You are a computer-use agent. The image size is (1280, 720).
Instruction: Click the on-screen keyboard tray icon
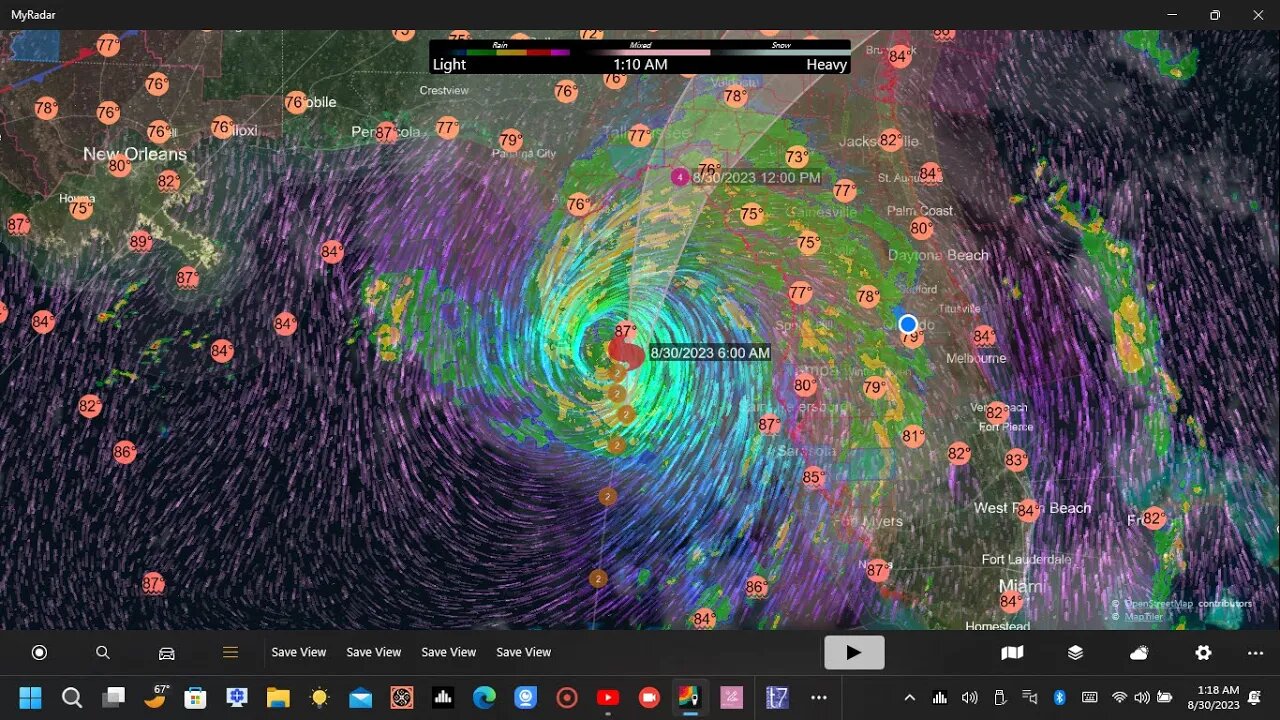pos(1089,697)
